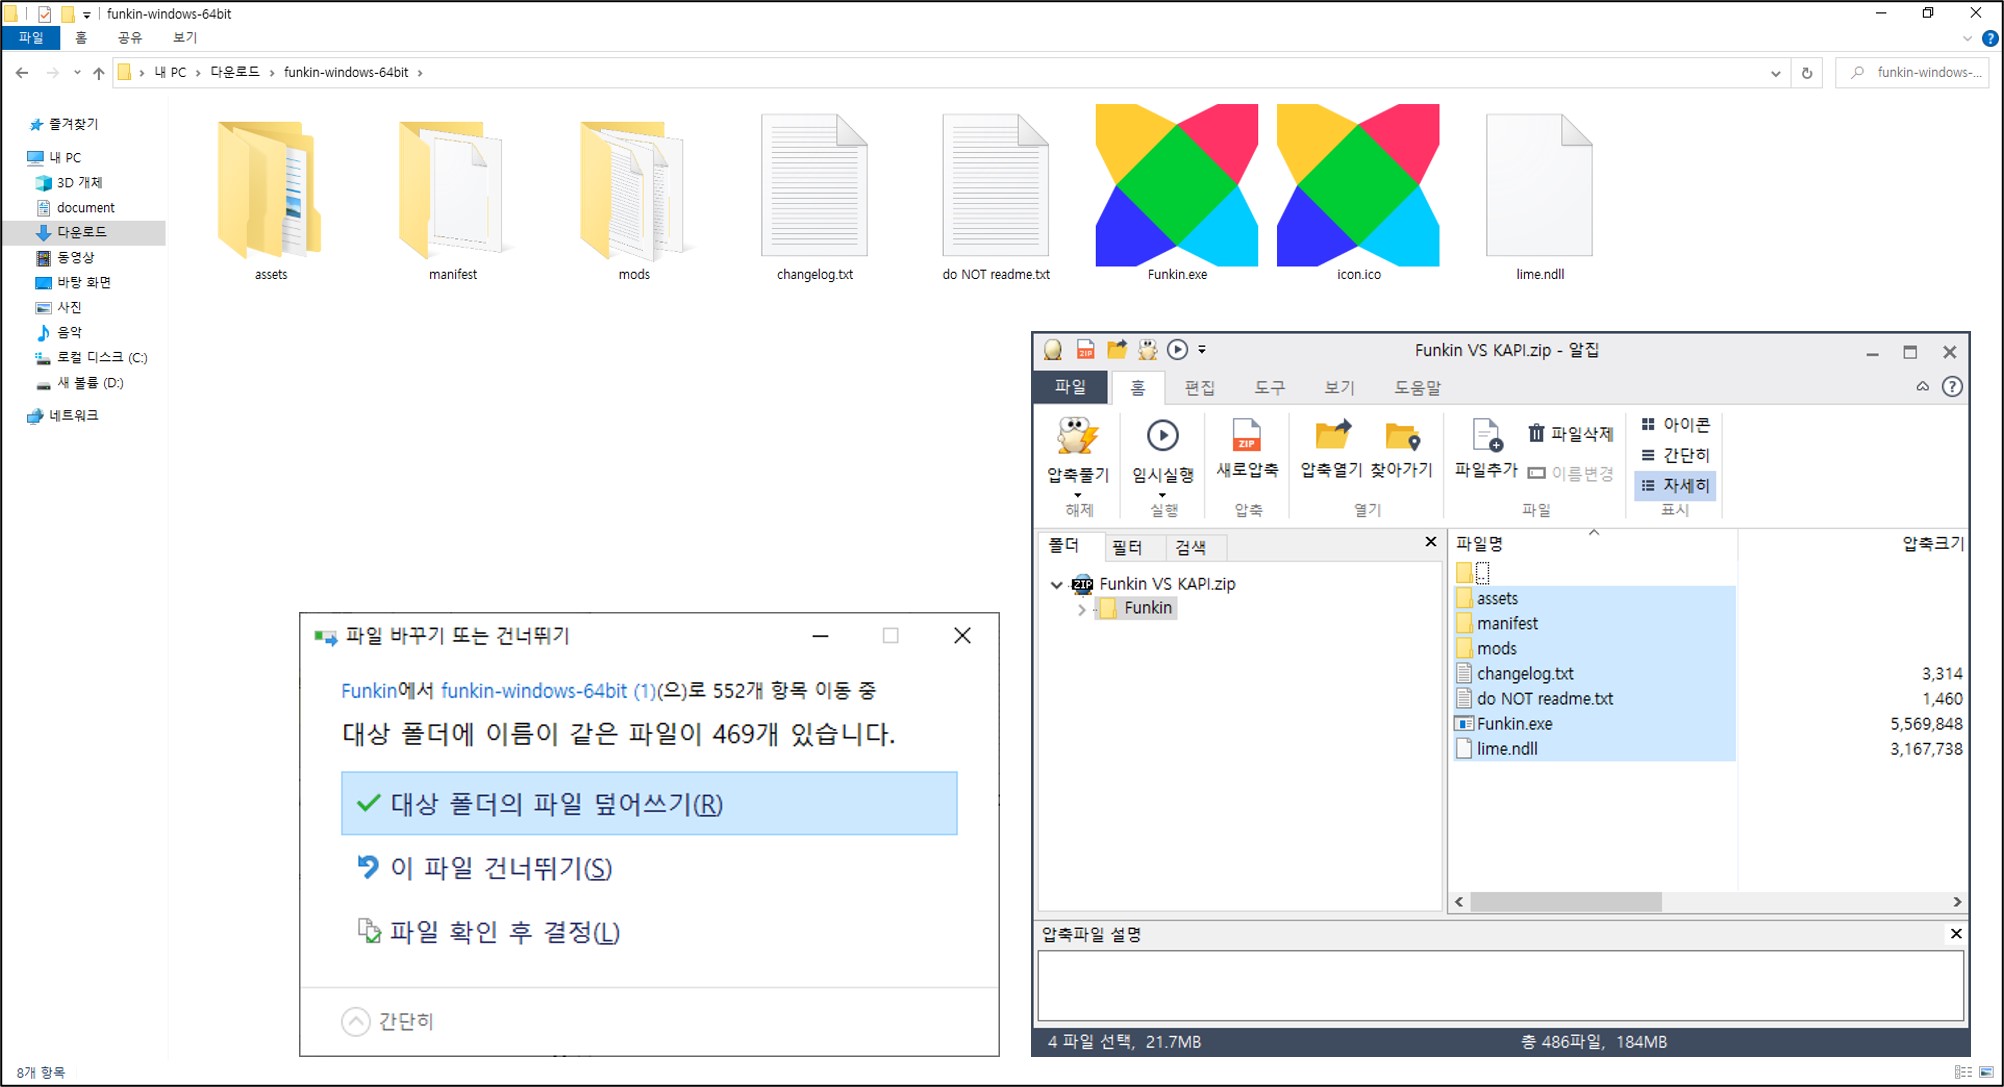Click the ZIP quick-access icon in ALZip title bar
This screenshot has height=1087, width=2004.
(x=1085, y=349)
